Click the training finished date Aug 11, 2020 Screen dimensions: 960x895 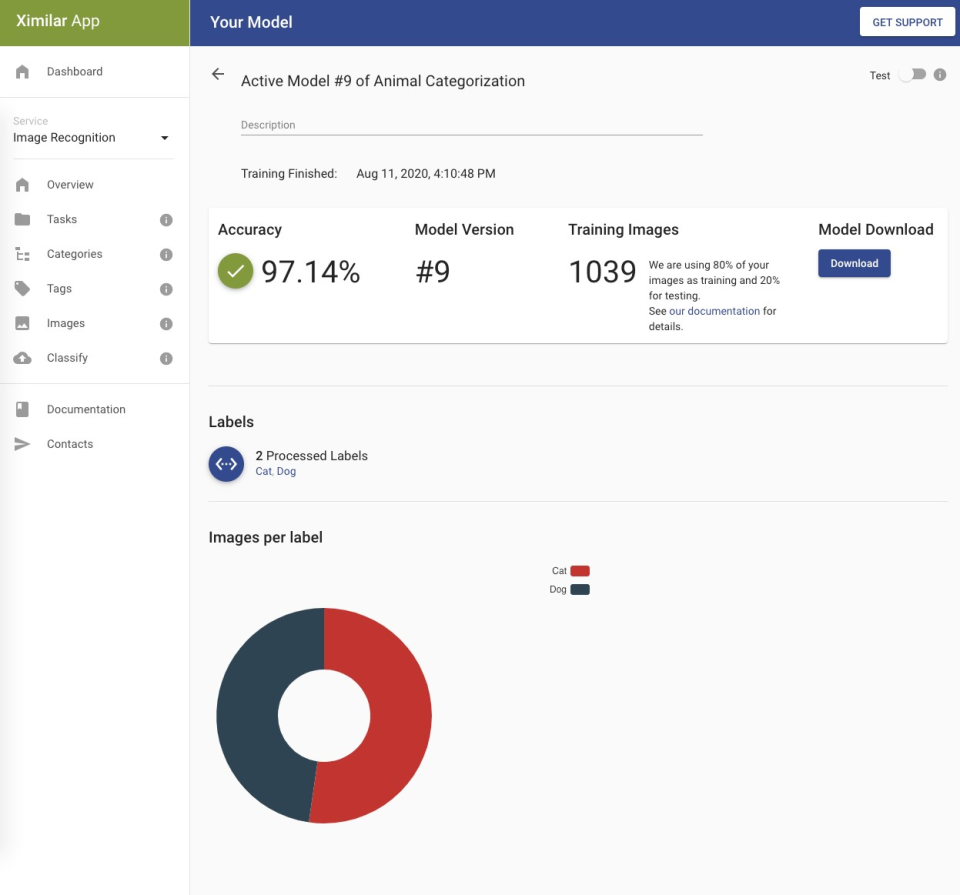[426, 174]
